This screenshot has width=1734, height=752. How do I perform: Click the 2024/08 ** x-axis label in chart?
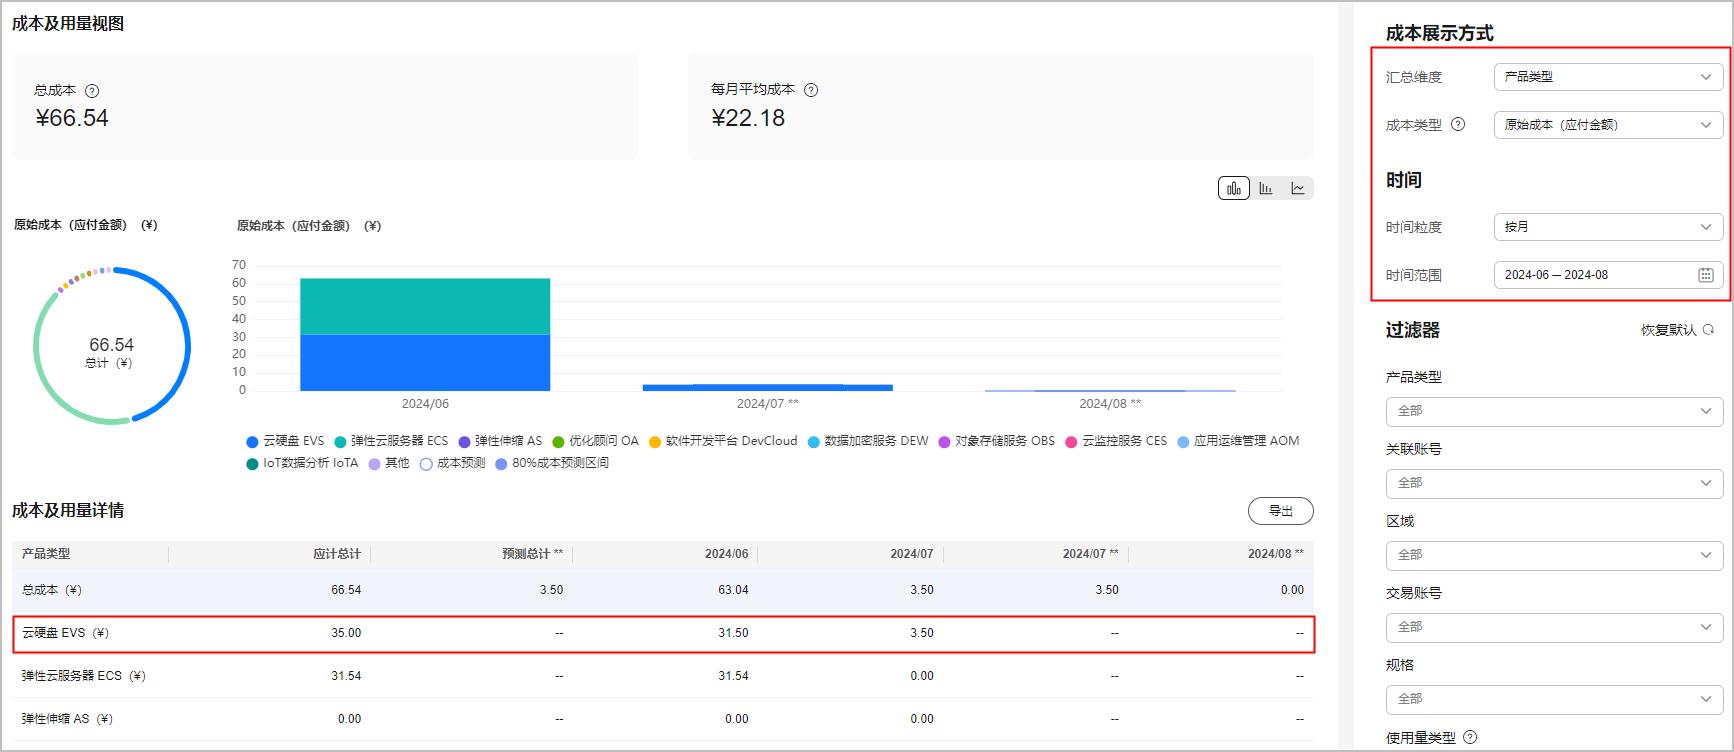click(1110, 404)
